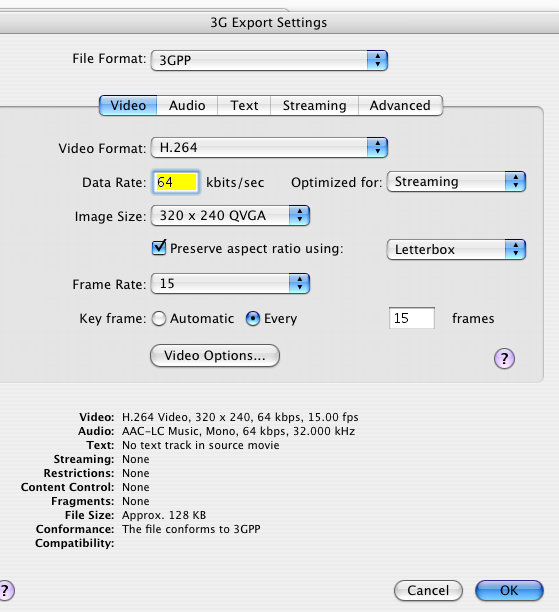
Task: Click 'The file conforms to 3GPP' text
Action: (191, 529)
